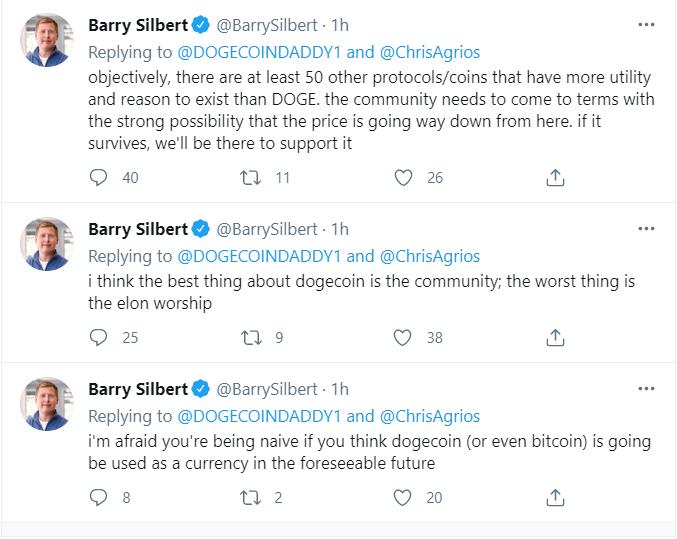Open the 1h timestamp on second tweet

coord(340,229)
